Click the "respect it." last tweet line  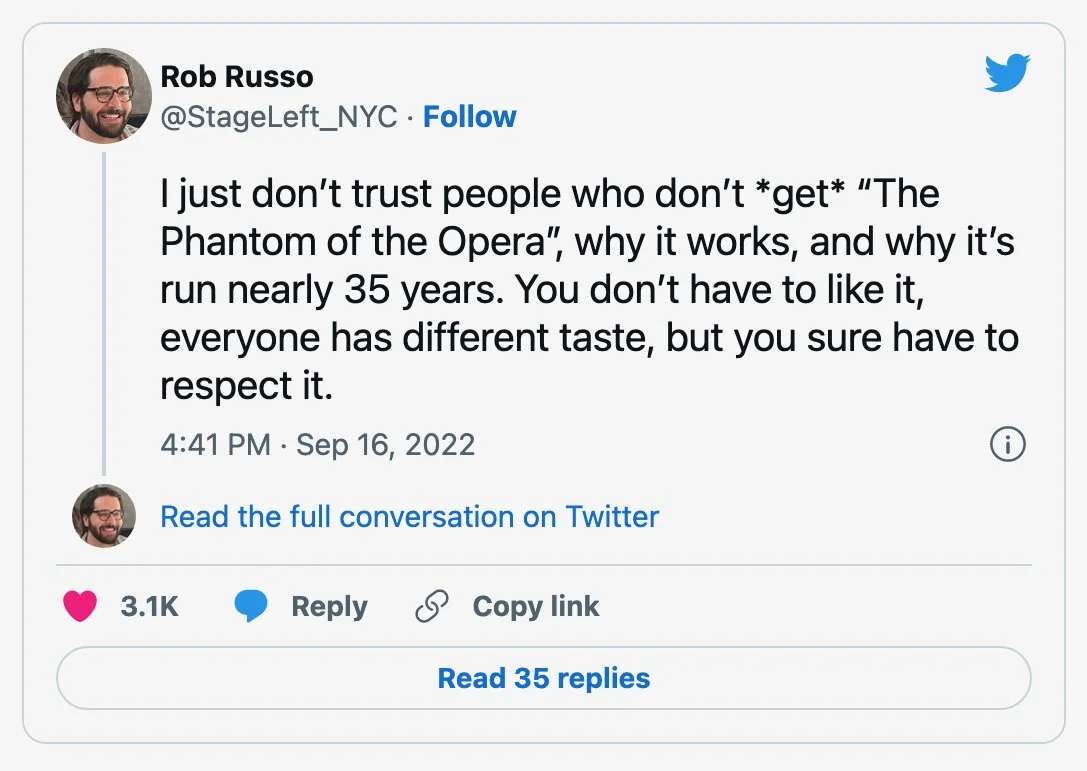click(x=246, y=386)
